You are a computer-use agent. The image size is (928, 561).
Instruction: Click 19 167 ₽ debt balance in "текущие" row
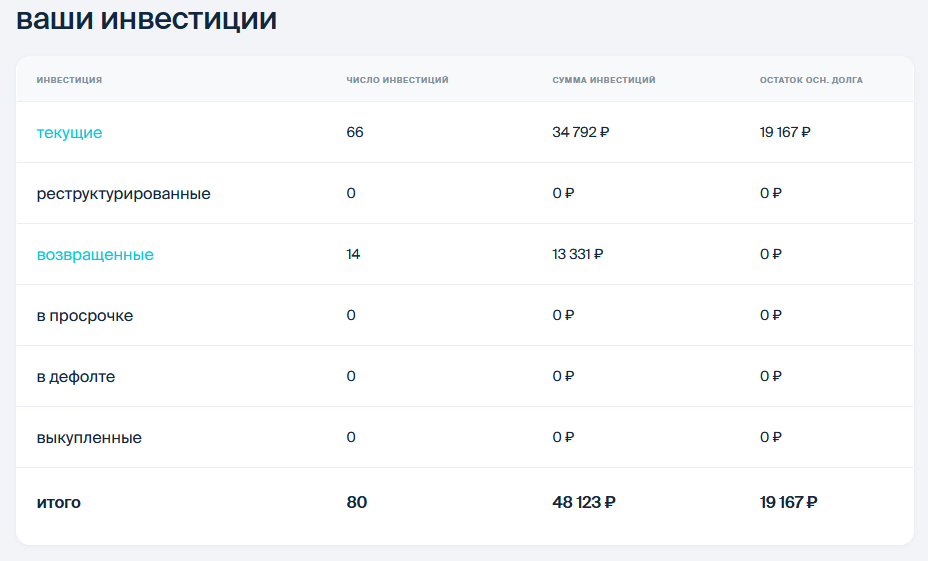[x=785, y=132]
